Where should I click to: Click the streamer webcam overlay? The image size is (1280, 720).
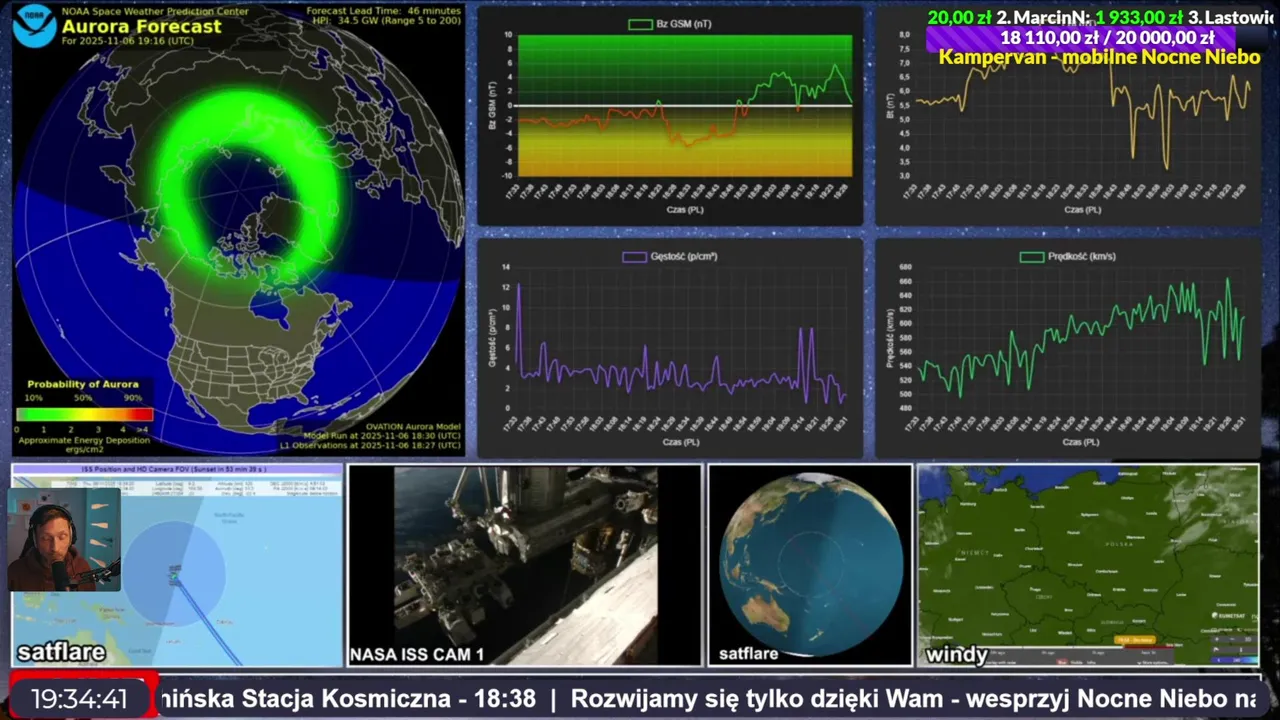(65, 539)
